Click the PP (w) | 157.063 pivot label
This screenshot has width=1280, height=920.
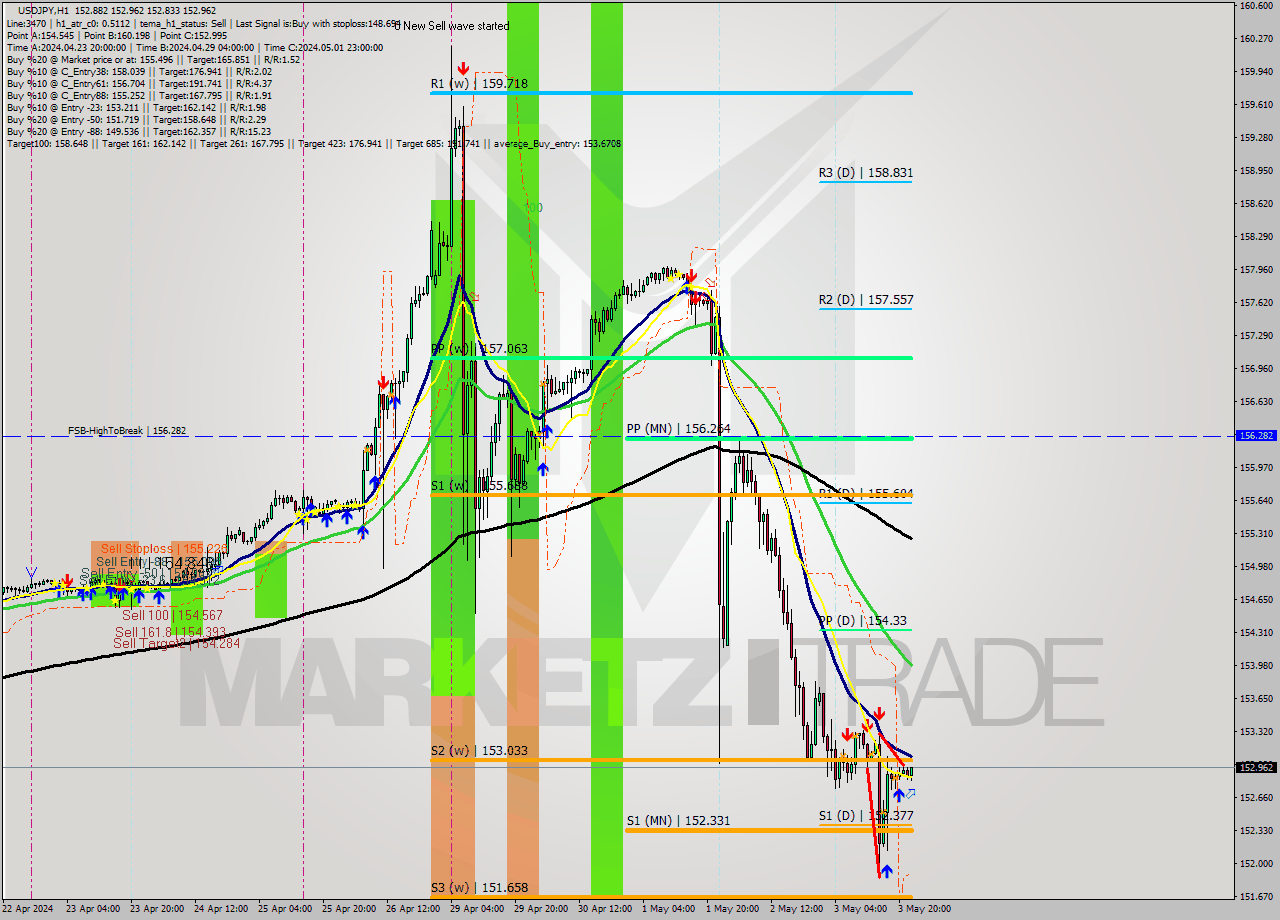click(x=479, y=349)
